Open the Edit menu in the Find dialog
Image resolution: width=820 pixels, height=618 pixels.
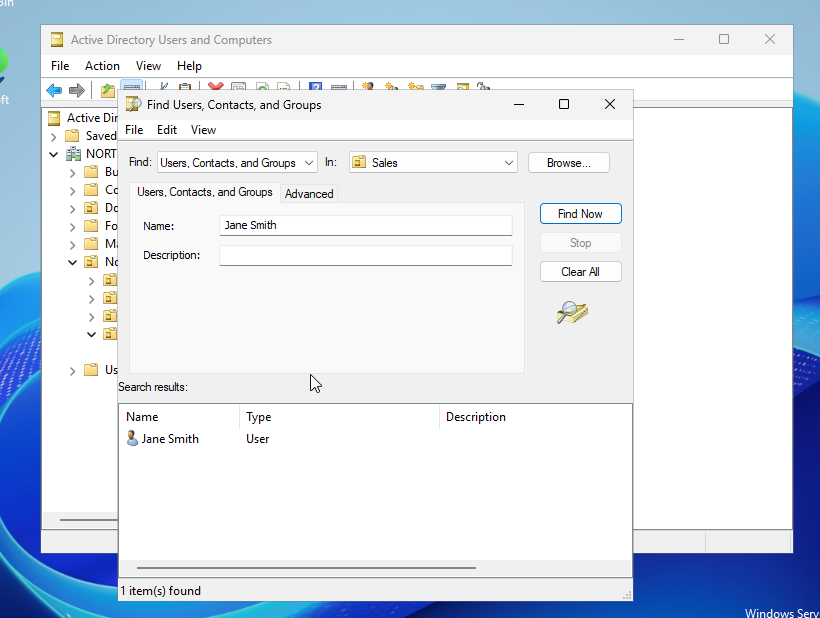[x=167, y=129]
